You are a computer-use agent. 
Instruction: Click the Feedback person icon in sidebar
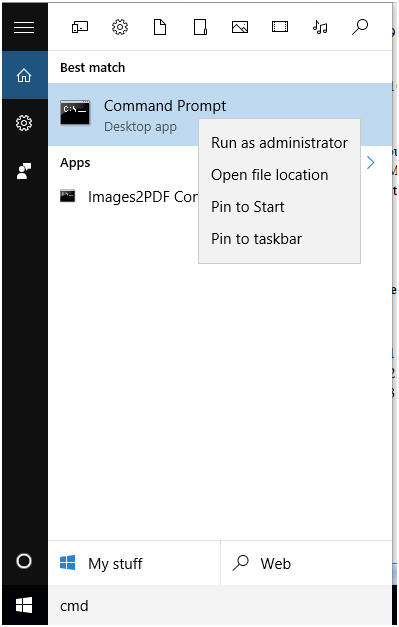click(x=24, y=171)
